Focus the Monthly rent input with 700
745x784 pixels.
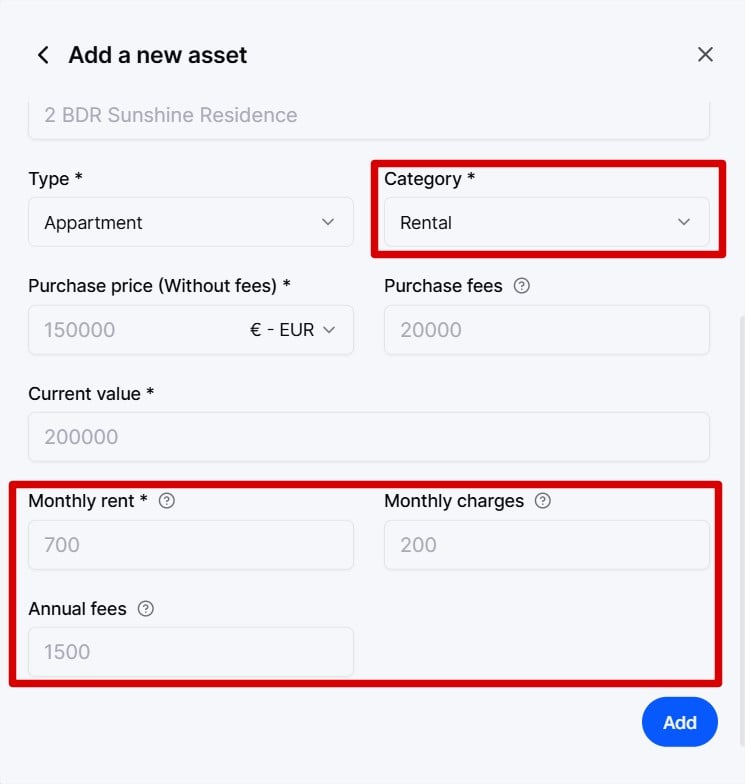coord(190,545)
